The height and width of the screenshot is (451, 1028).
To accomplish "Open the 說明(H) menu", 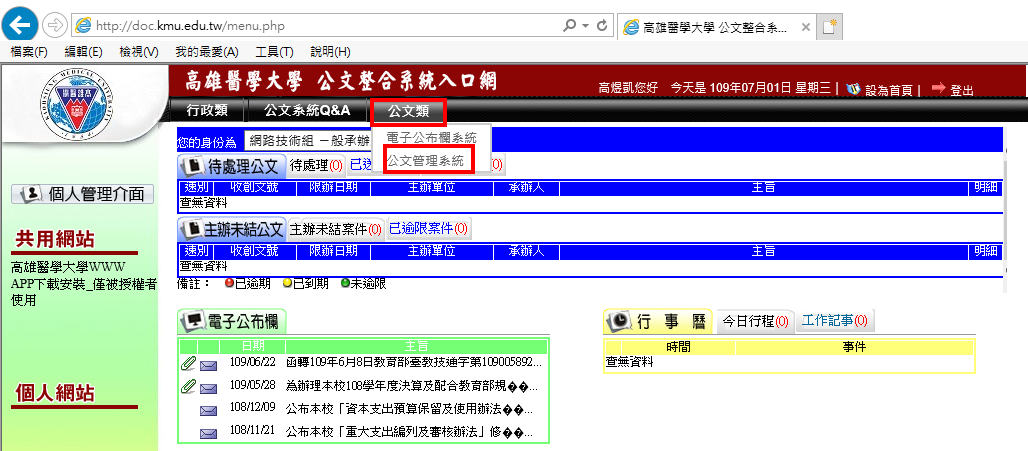I will 330,52.
